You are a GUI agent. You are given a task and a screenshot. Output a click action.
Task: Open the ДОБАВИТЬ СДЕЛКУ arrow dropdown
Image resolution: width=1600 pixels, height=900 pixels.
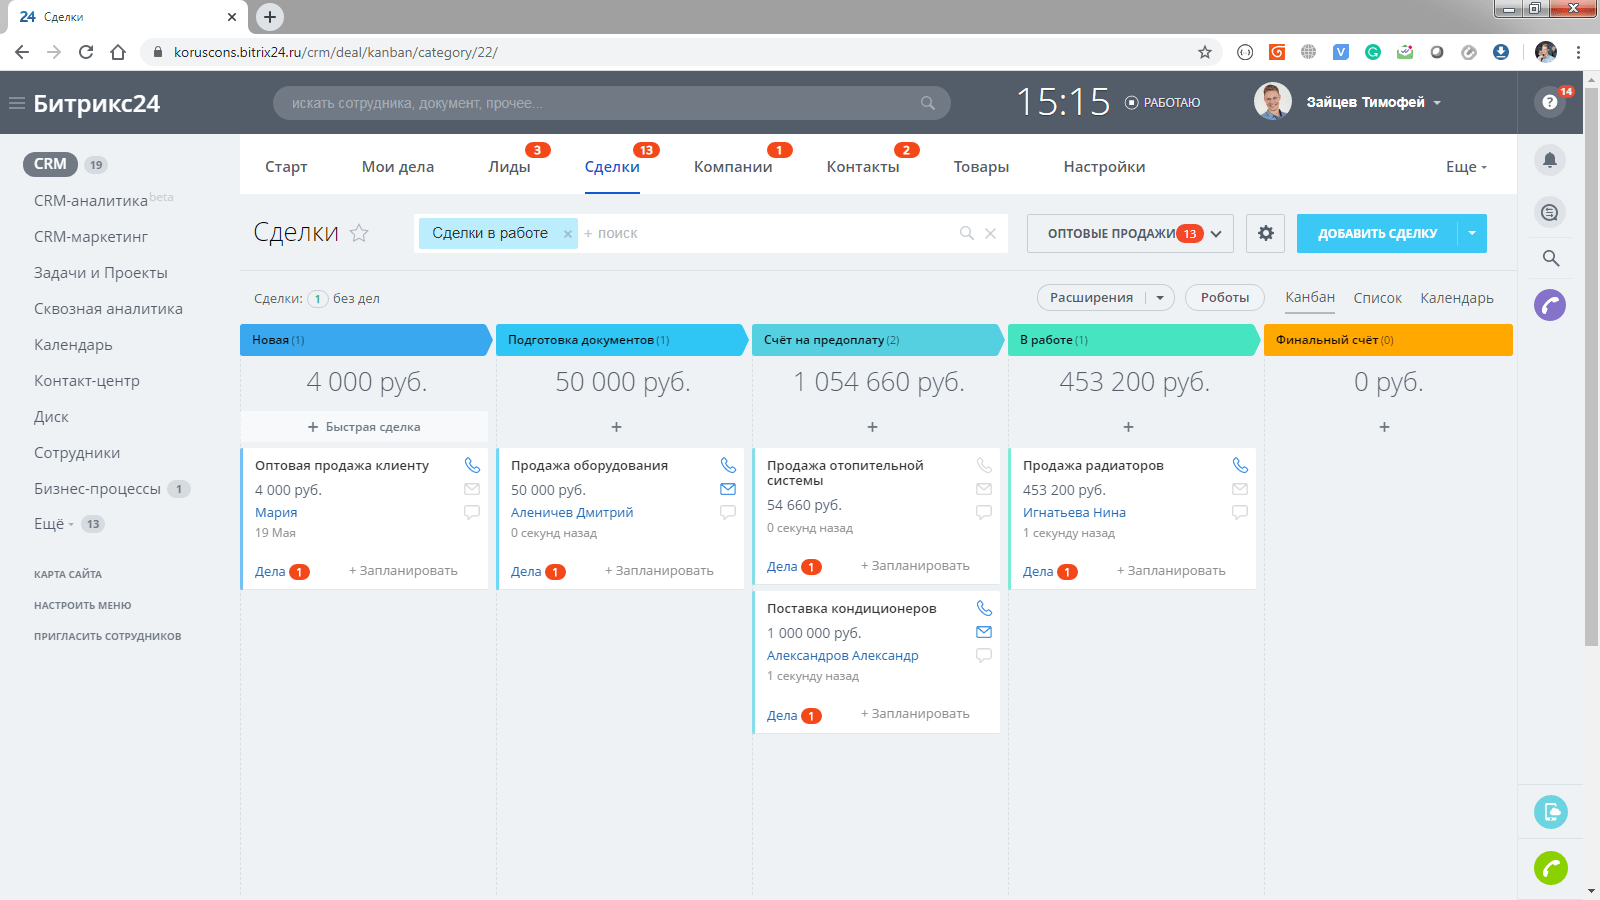(x=1472, y=233)
